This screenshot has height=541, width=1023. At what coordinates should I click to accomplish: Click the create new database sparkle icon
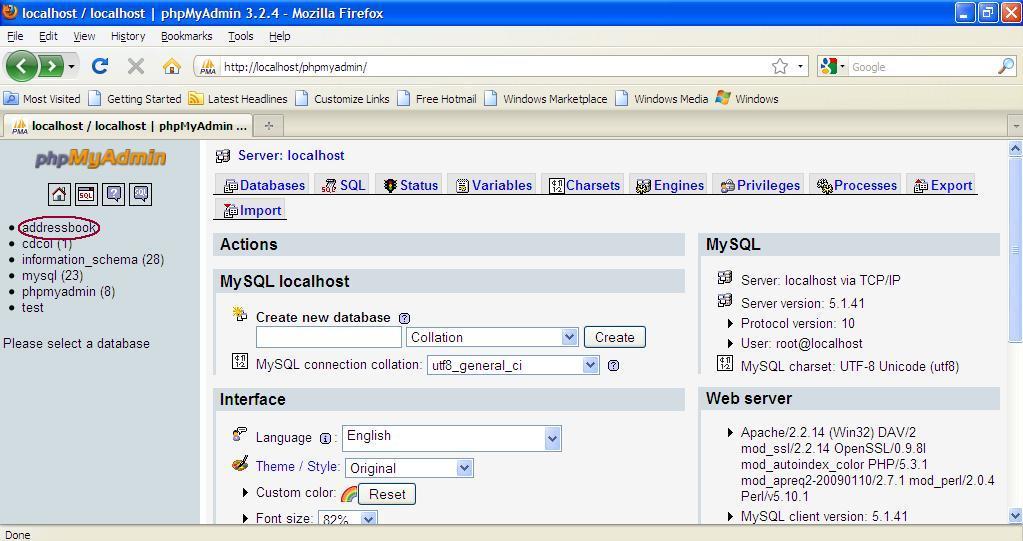(239, 314)
